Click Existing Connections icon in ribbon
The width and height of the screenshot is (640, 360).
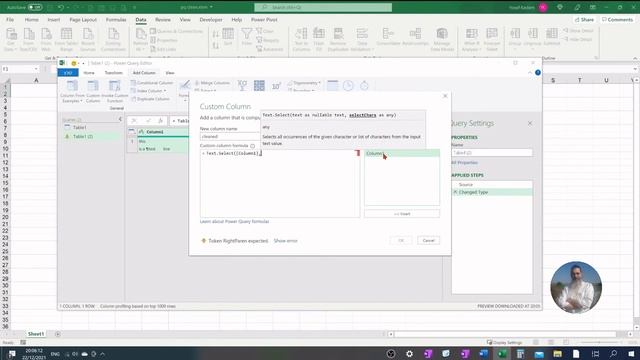point(113,40)
